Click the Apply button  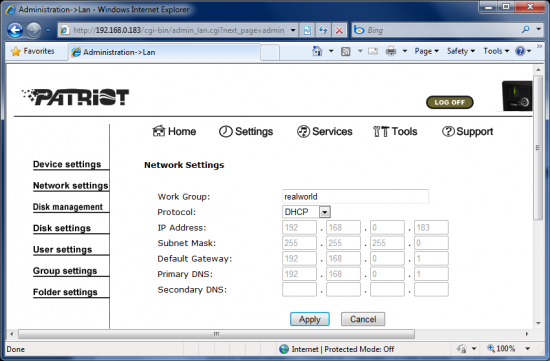(310, 319)
